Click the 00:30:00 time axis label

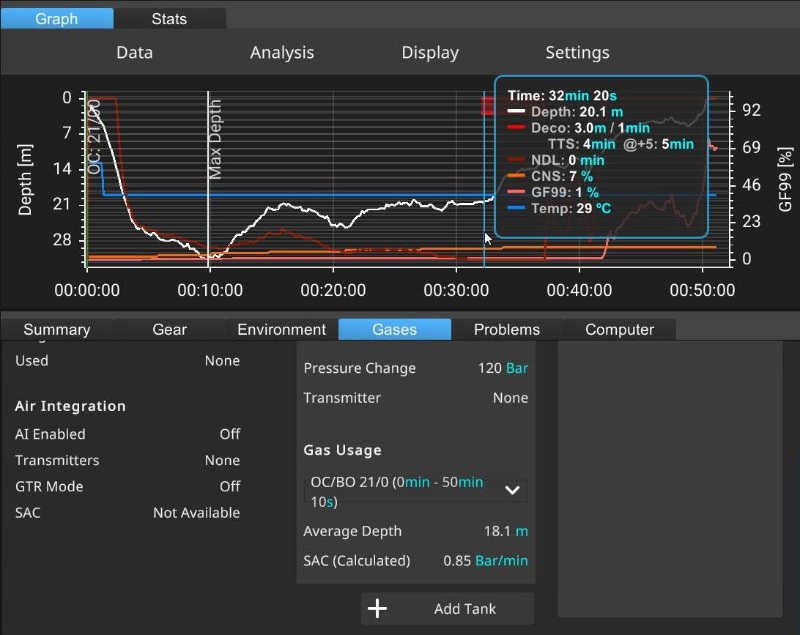point(456,290)
